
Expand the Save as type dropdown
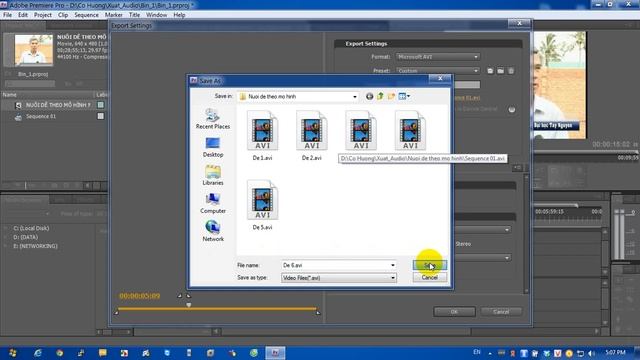point(339,278)
